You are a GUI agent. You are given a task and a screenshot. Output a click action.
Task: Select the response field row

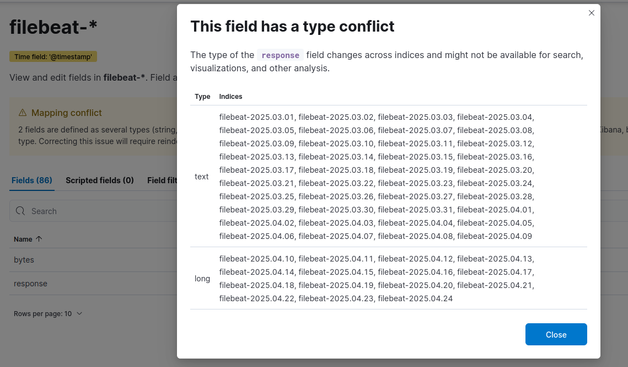(x=93, y=283)
